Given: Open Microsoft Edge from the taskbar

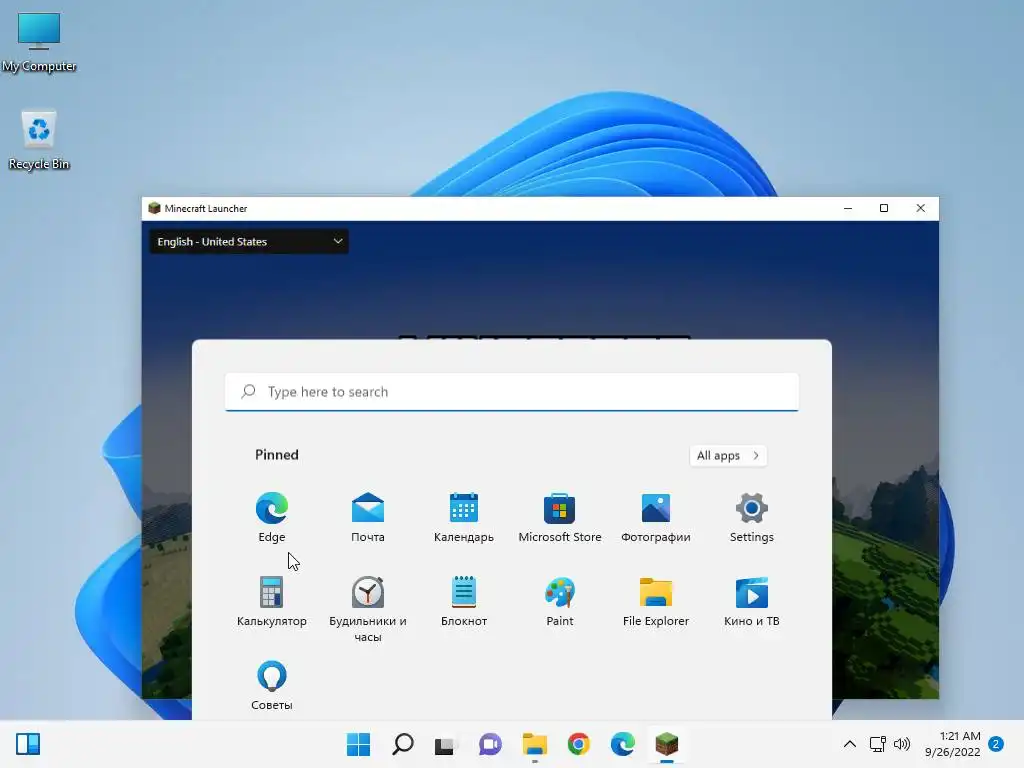Looking at the screenshot, I should click(622, 744).
